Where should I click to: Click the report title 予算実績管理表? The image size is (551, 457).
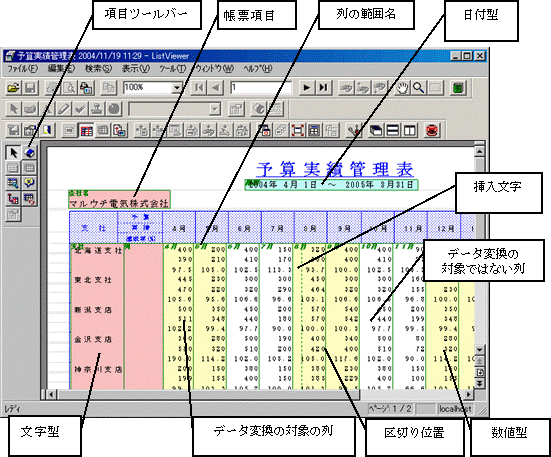pyautogui.click(x=335, y=169)
